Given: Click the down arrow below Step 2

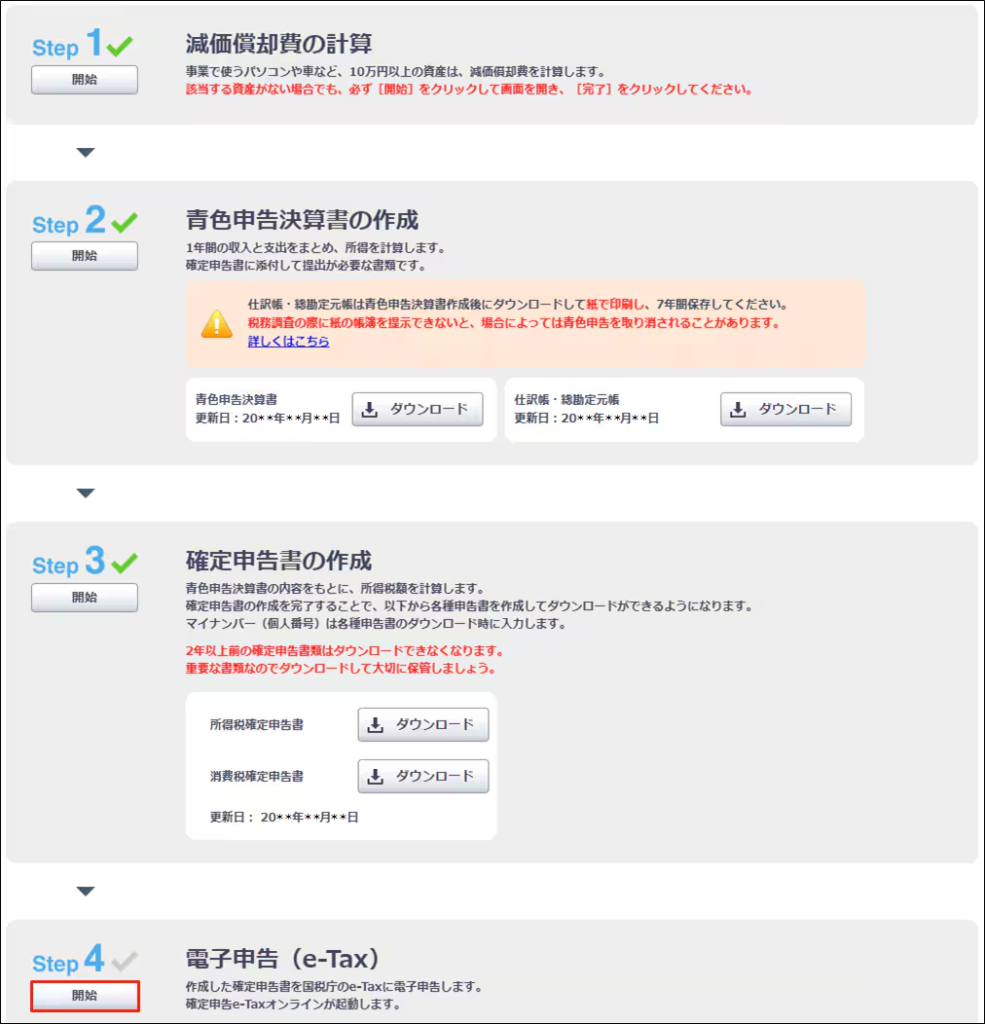Looking at the screenshot, I should coord(85,493).
